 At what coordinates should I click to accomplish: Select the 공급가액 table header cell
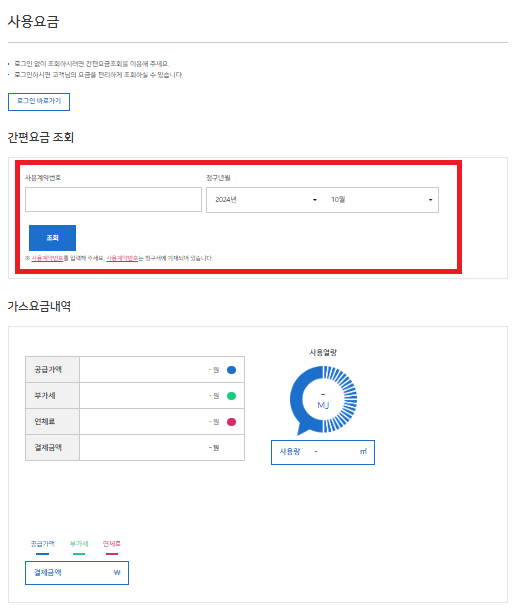[52, 369]
